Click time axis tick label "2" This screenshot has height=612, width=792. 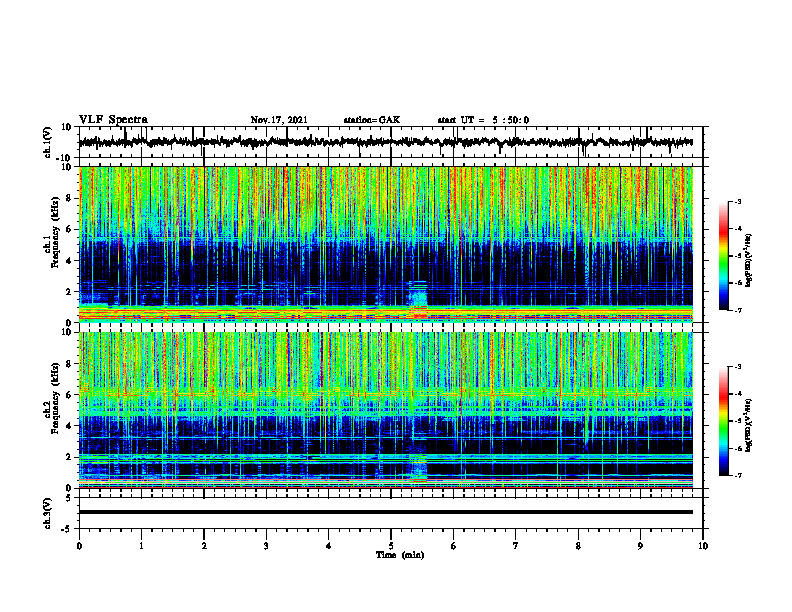coord(204,546)
